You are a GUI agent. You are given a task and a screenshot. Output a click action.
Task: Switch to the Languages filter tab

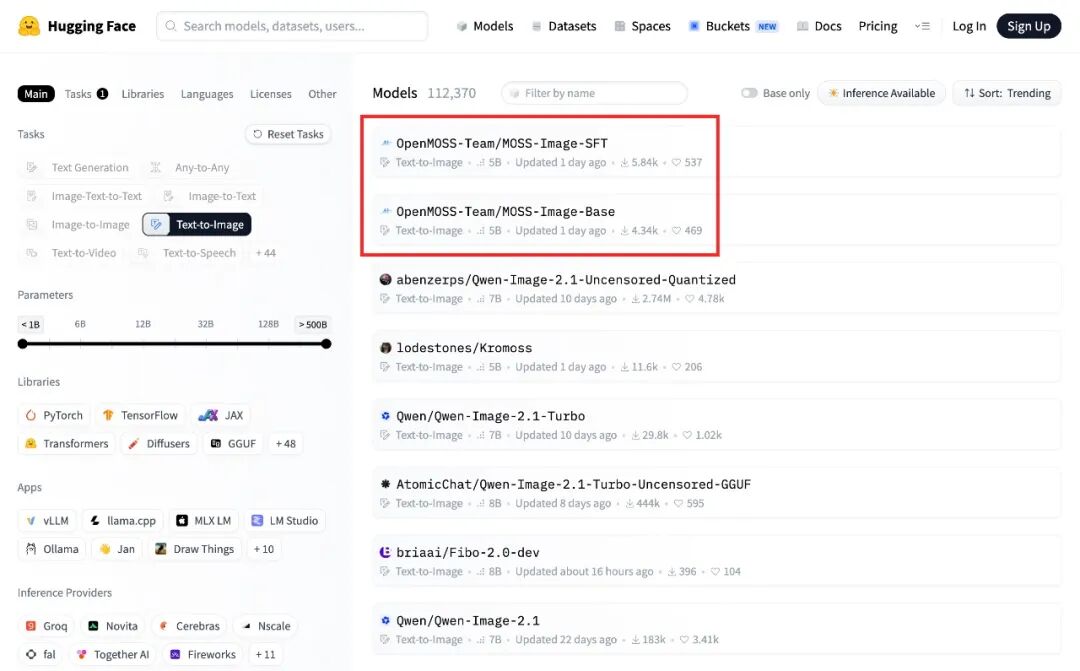coord(207,94)
